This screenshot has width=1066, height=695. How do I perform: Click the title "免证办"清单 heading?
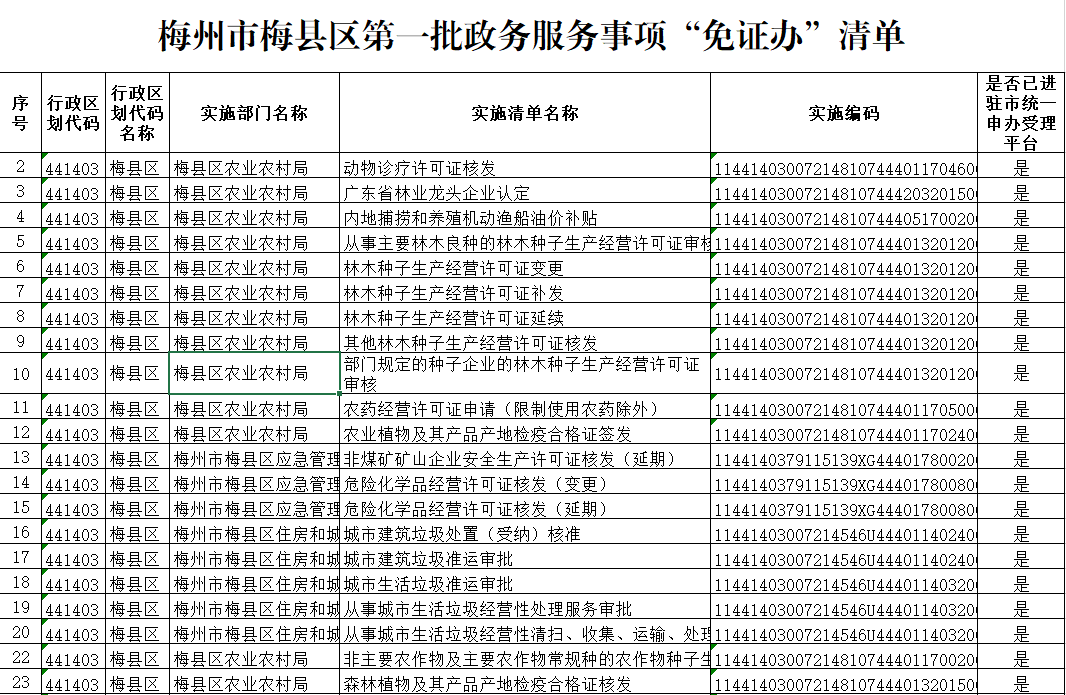pyautogui.click(x=532, y=37)
